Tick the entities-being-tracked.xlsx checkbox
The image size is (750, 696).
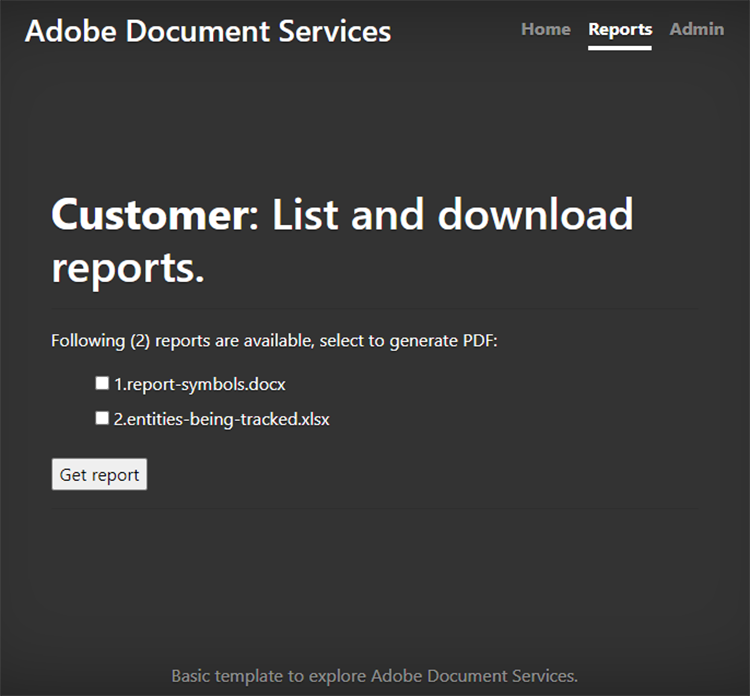102,419
